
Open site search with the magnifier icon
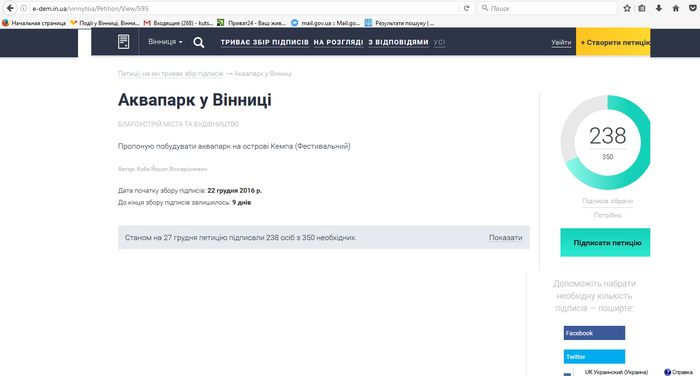point(199,42)
